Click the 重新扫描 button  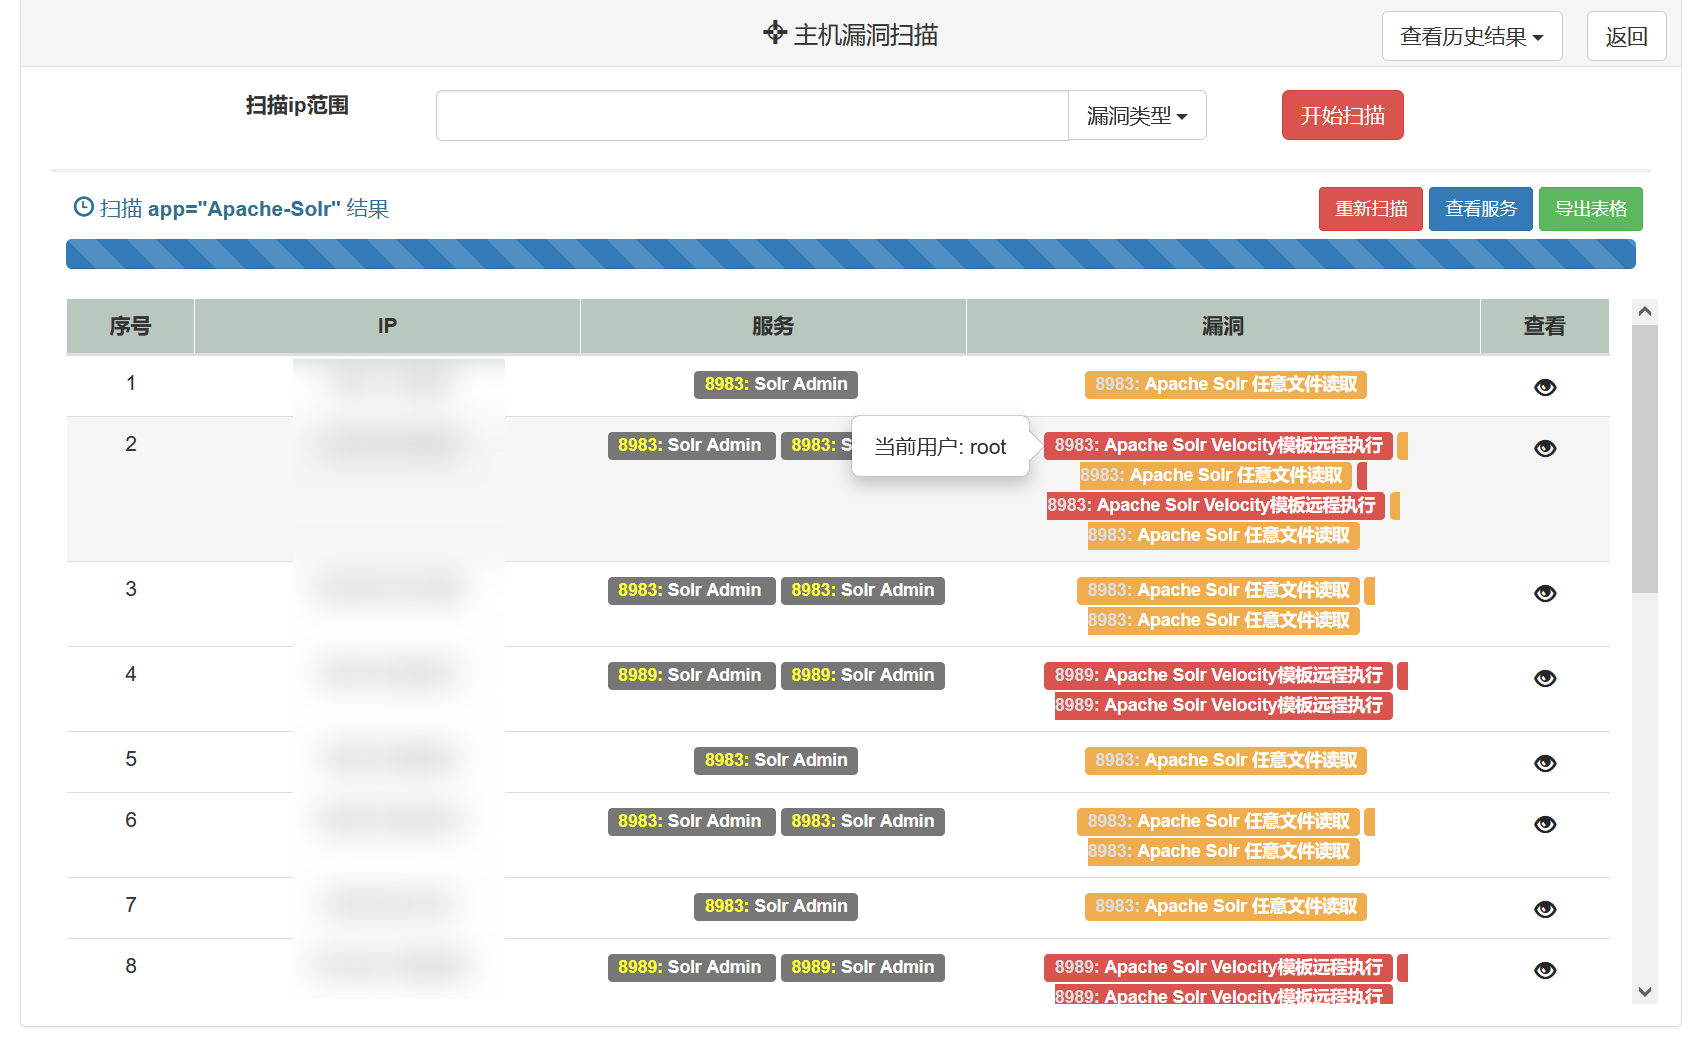tap(1371, 209)
